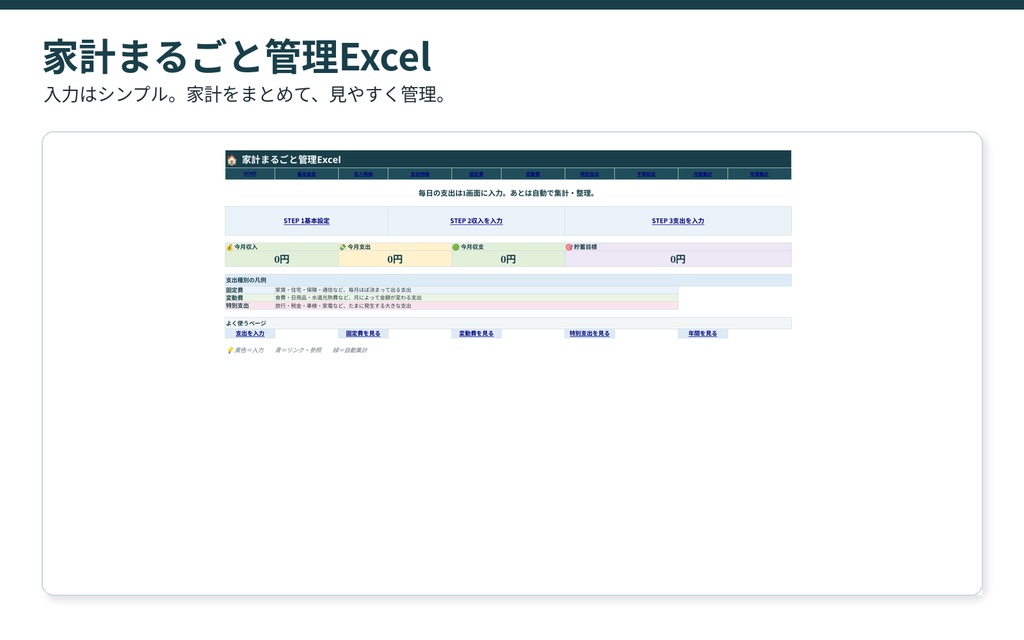Switch to the 収入明細 navigation tab
1024x640 pixels.
363,174
